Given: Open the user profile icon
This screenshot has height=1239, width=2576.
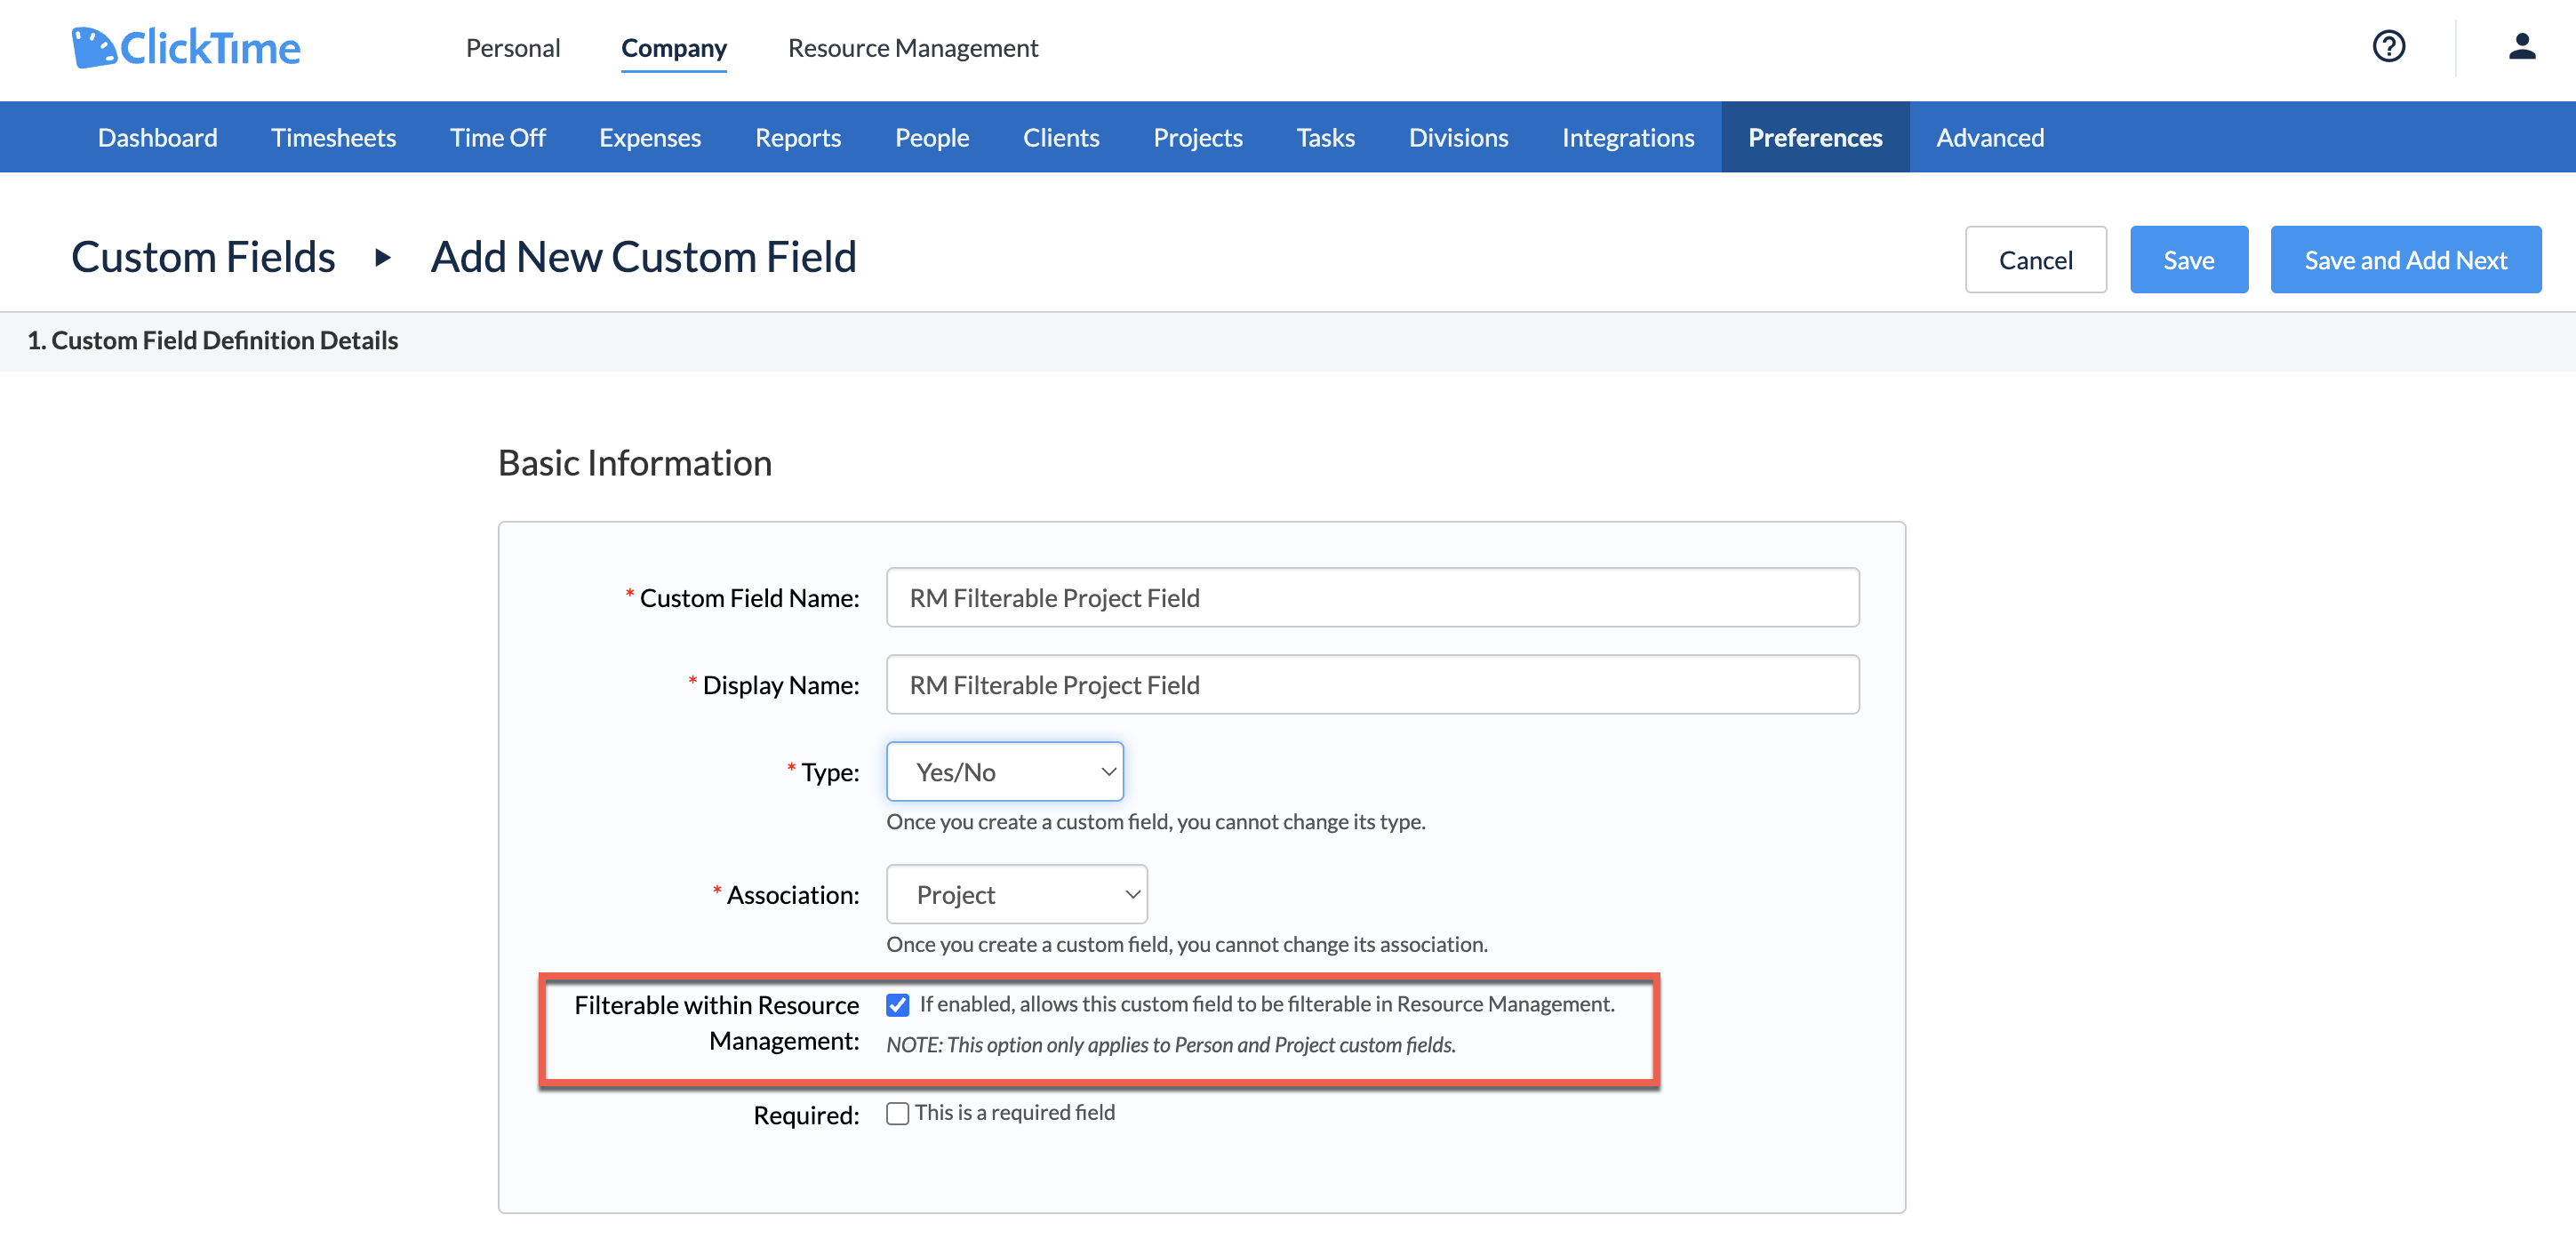Looking at the screenshot, I should (x=2521, y=46).
